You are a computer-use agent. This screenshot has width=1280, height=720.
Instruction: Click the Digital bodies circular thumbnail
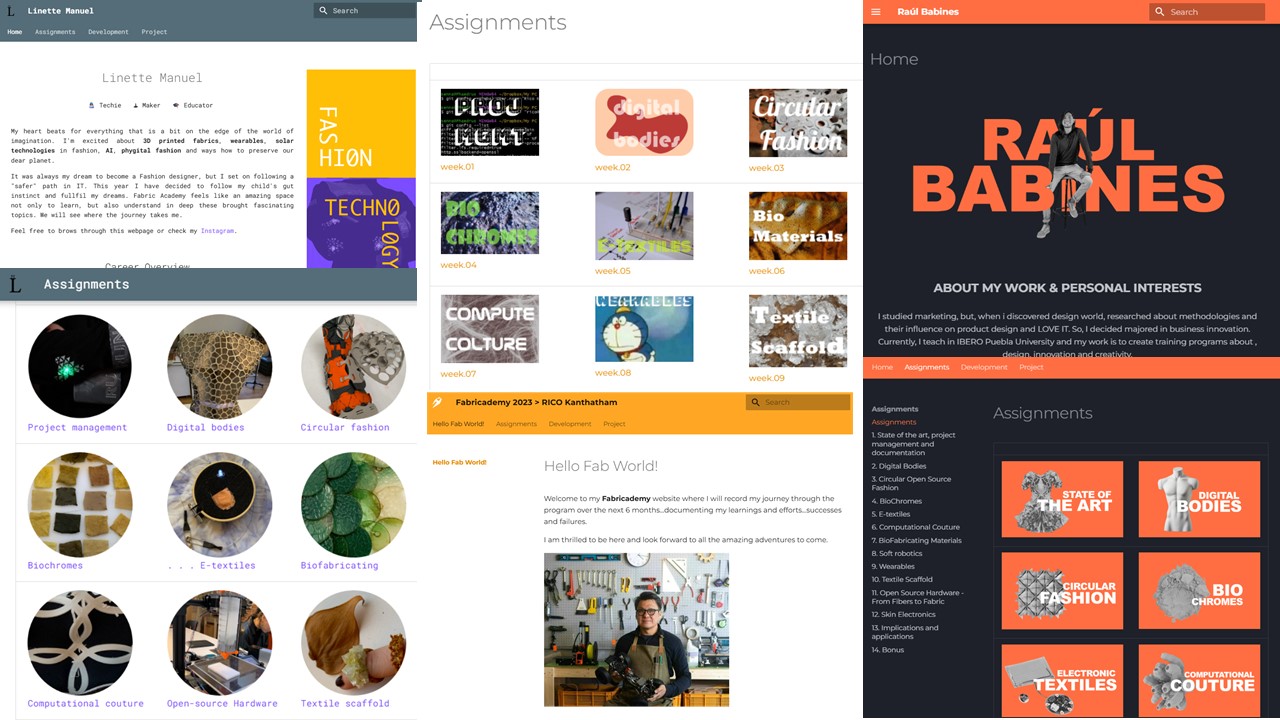220,366
